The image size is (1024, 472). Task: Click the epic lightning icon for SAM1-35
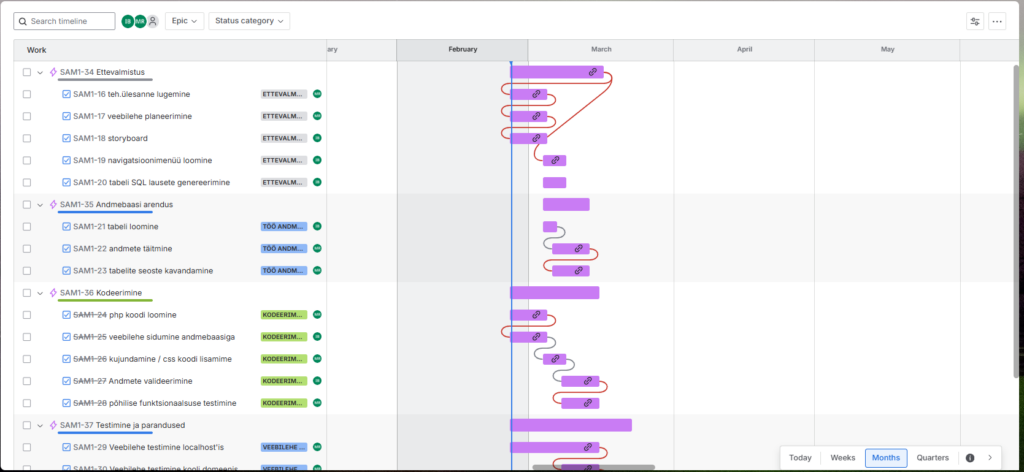[x=53, y=205]
